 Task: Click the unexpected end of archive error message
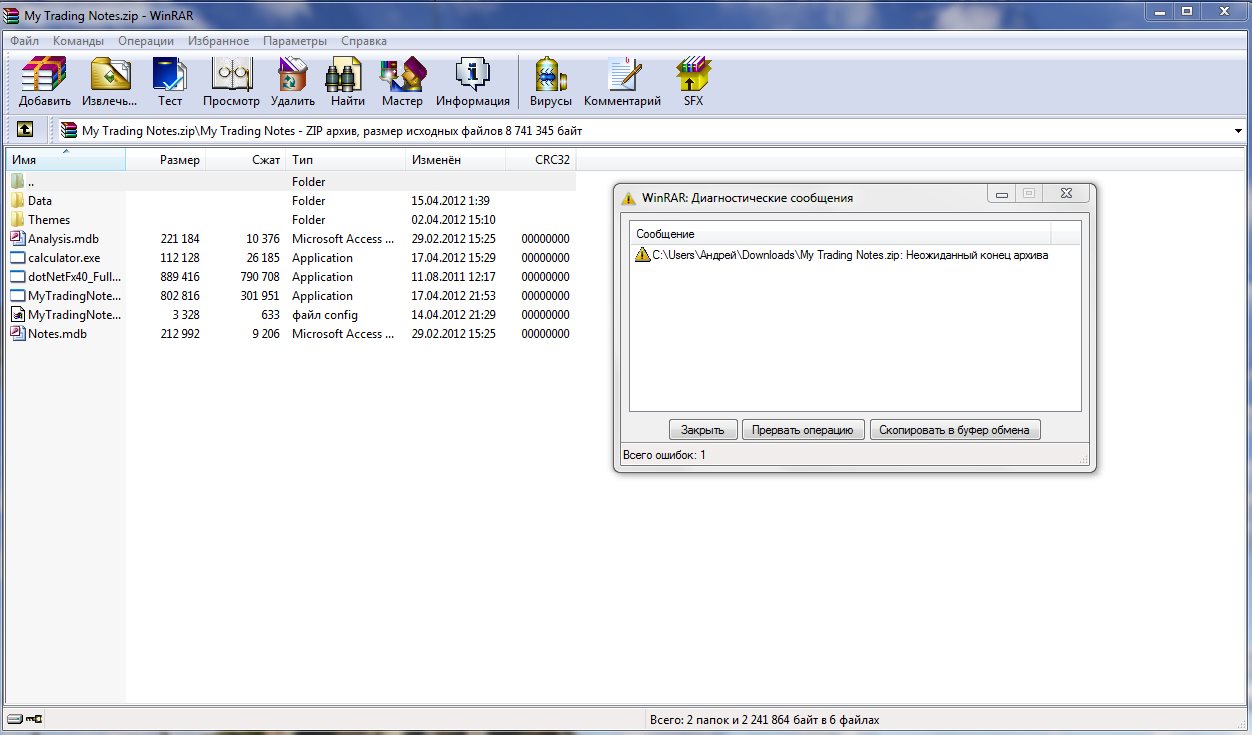click(850, 255)
